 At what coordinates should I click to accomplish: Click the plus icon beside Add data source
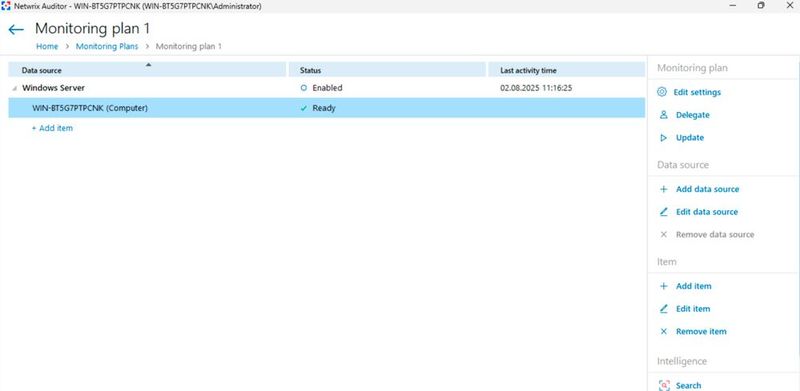point(663,189)
